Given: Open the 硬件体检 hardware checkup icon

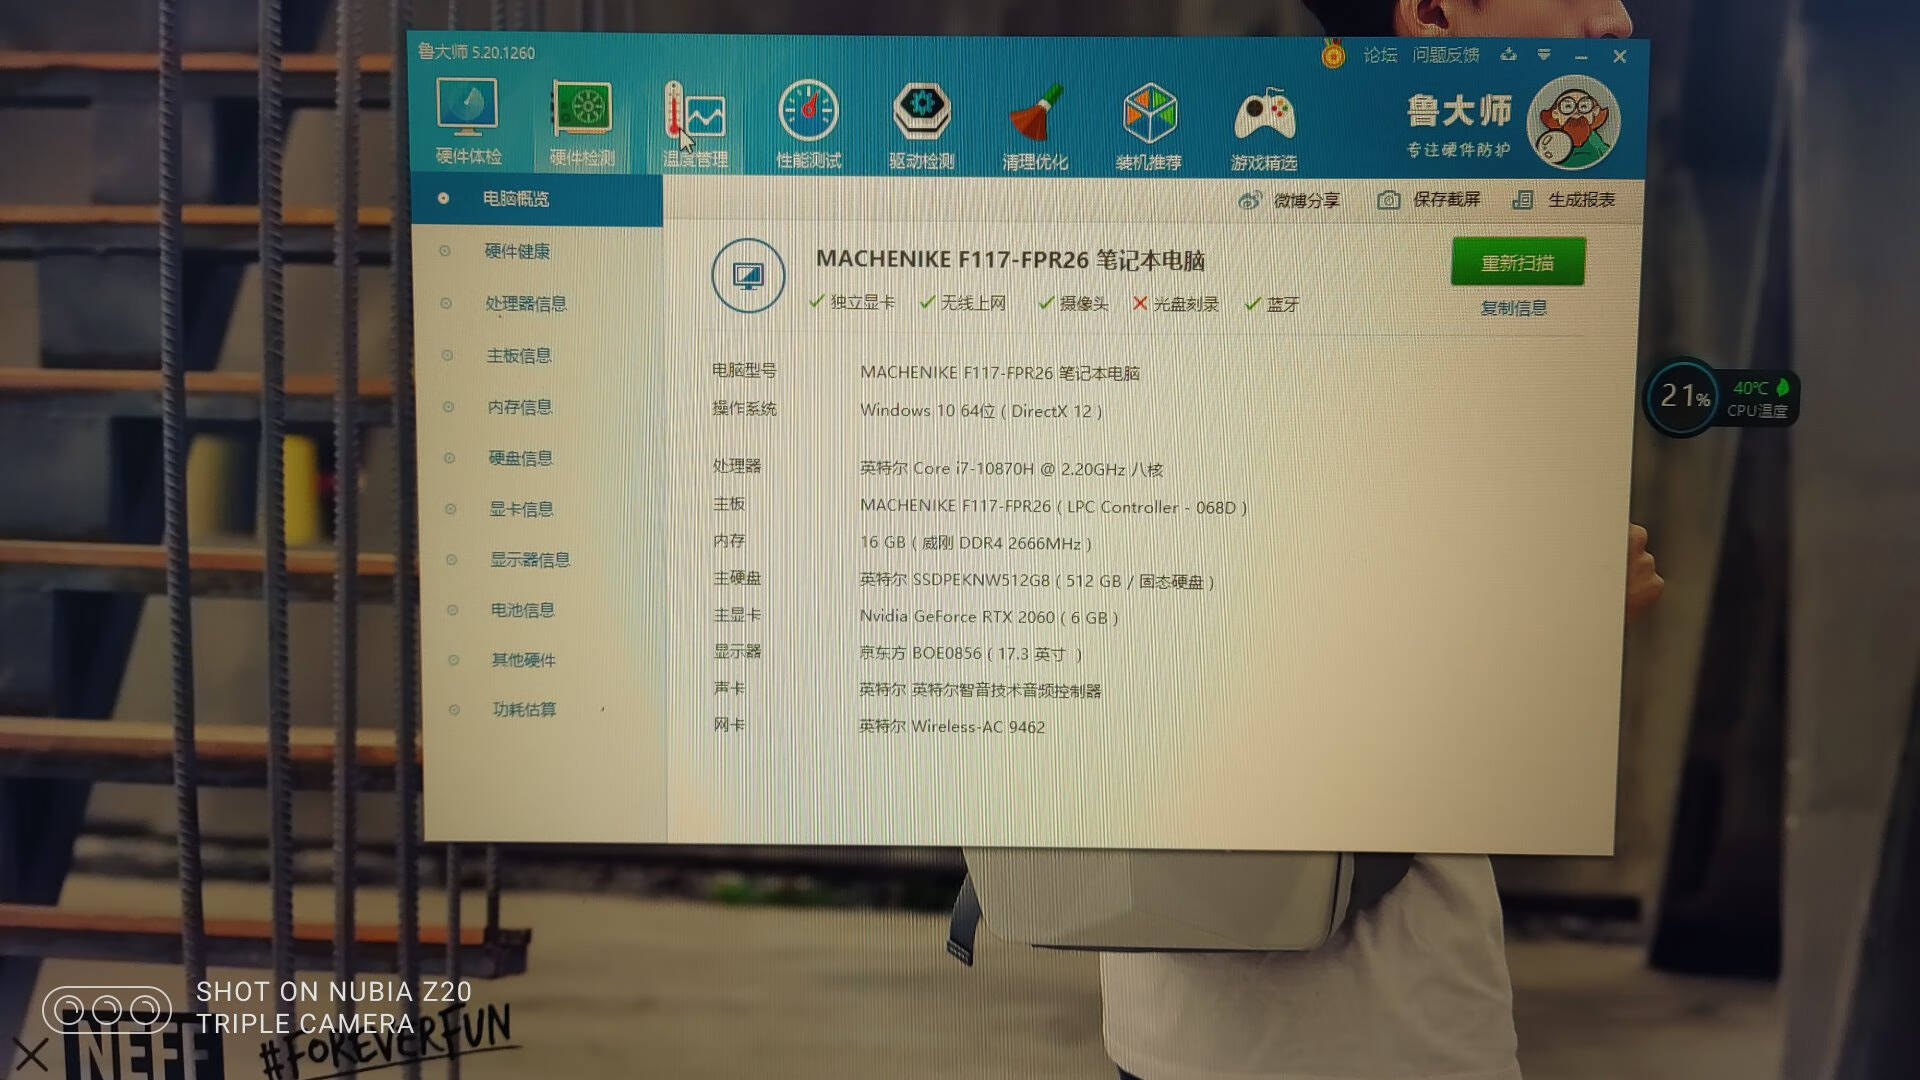Looking at the screenshot, I should (x=468, y=122).
